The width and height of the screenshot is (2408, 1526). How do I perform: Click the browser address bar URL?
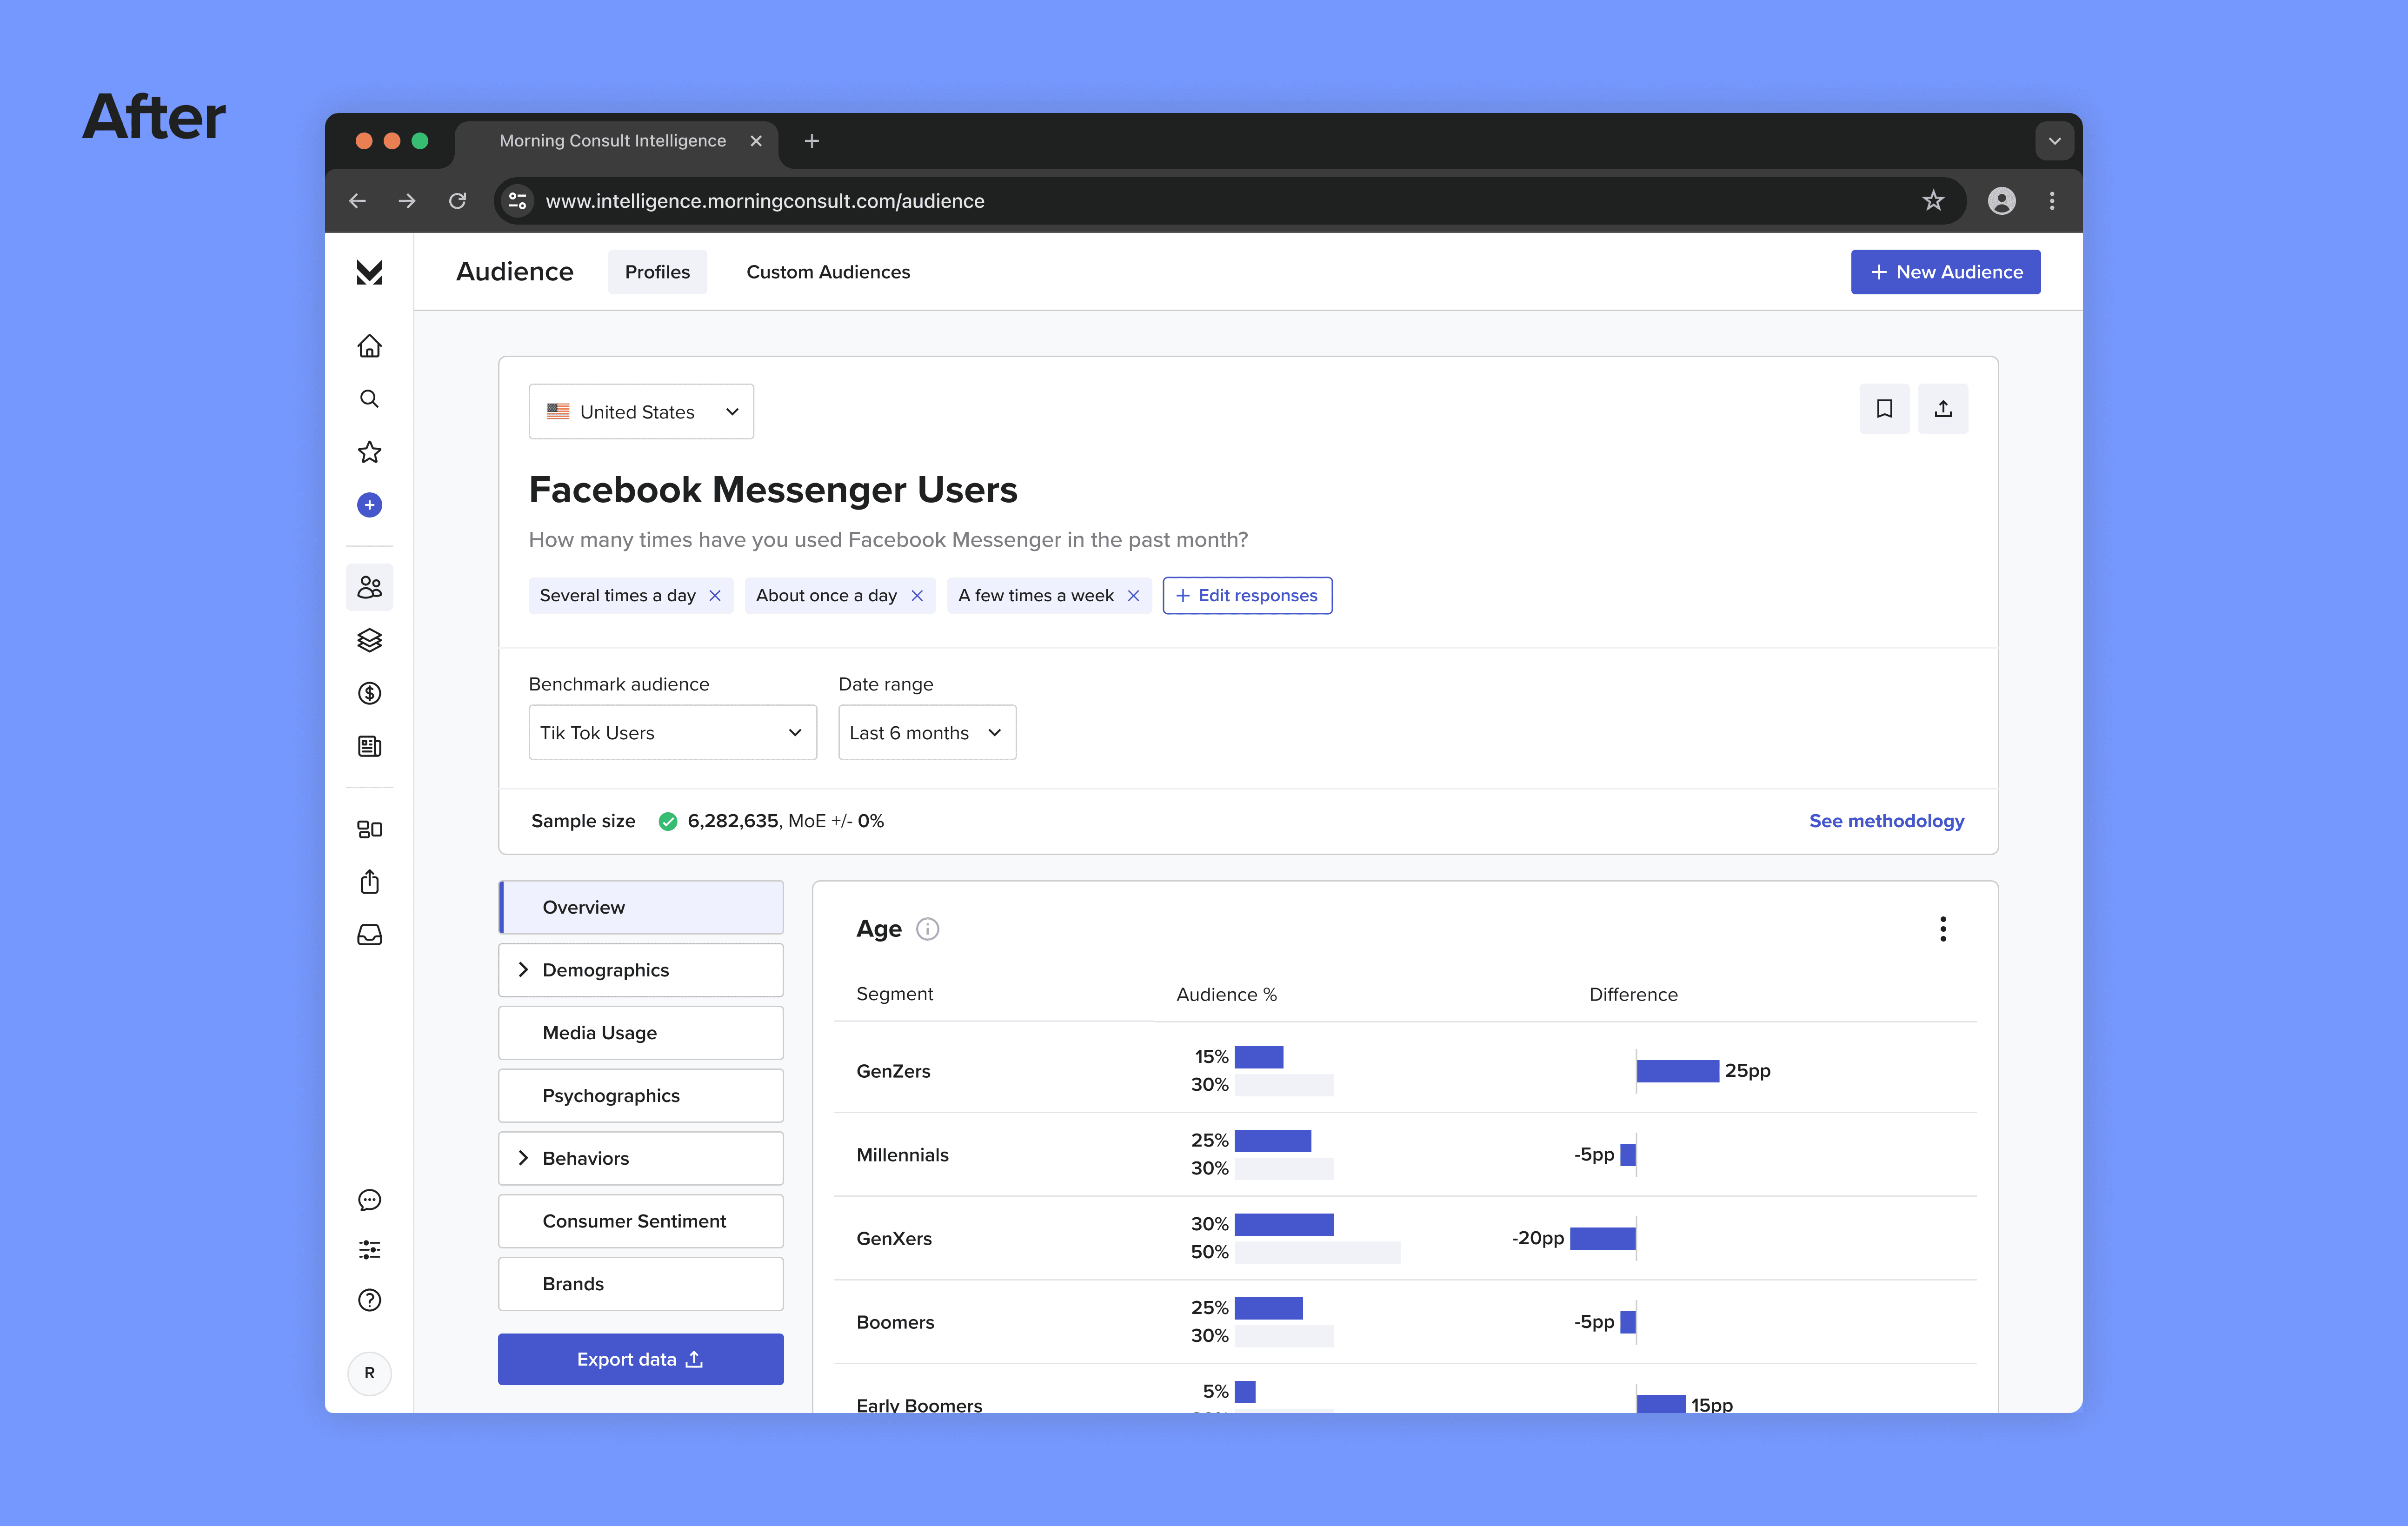tap(765, 201)
